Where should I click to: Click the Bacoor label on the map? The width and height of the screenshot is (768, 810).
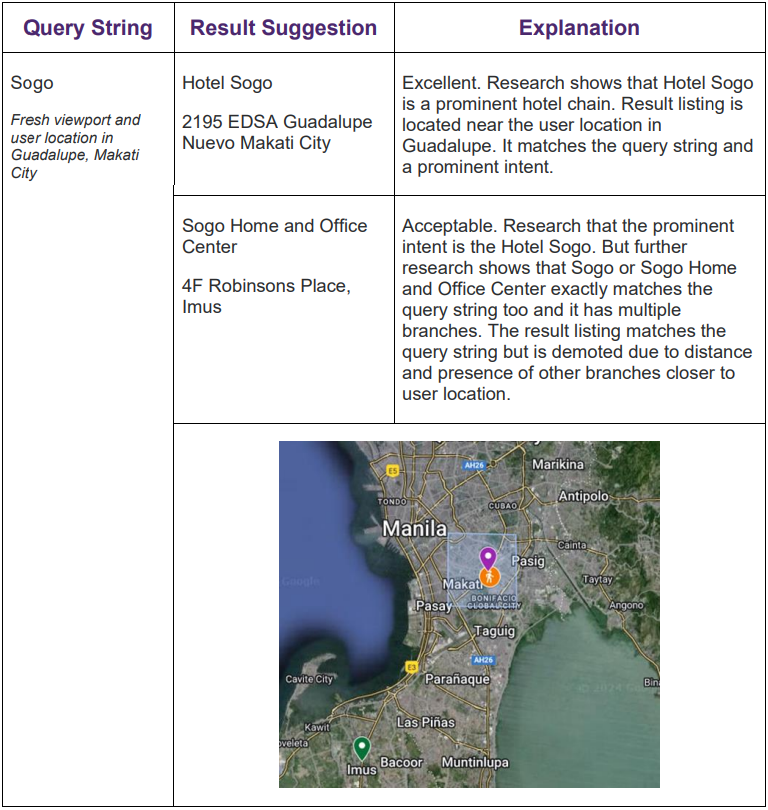tap(401, 762)
